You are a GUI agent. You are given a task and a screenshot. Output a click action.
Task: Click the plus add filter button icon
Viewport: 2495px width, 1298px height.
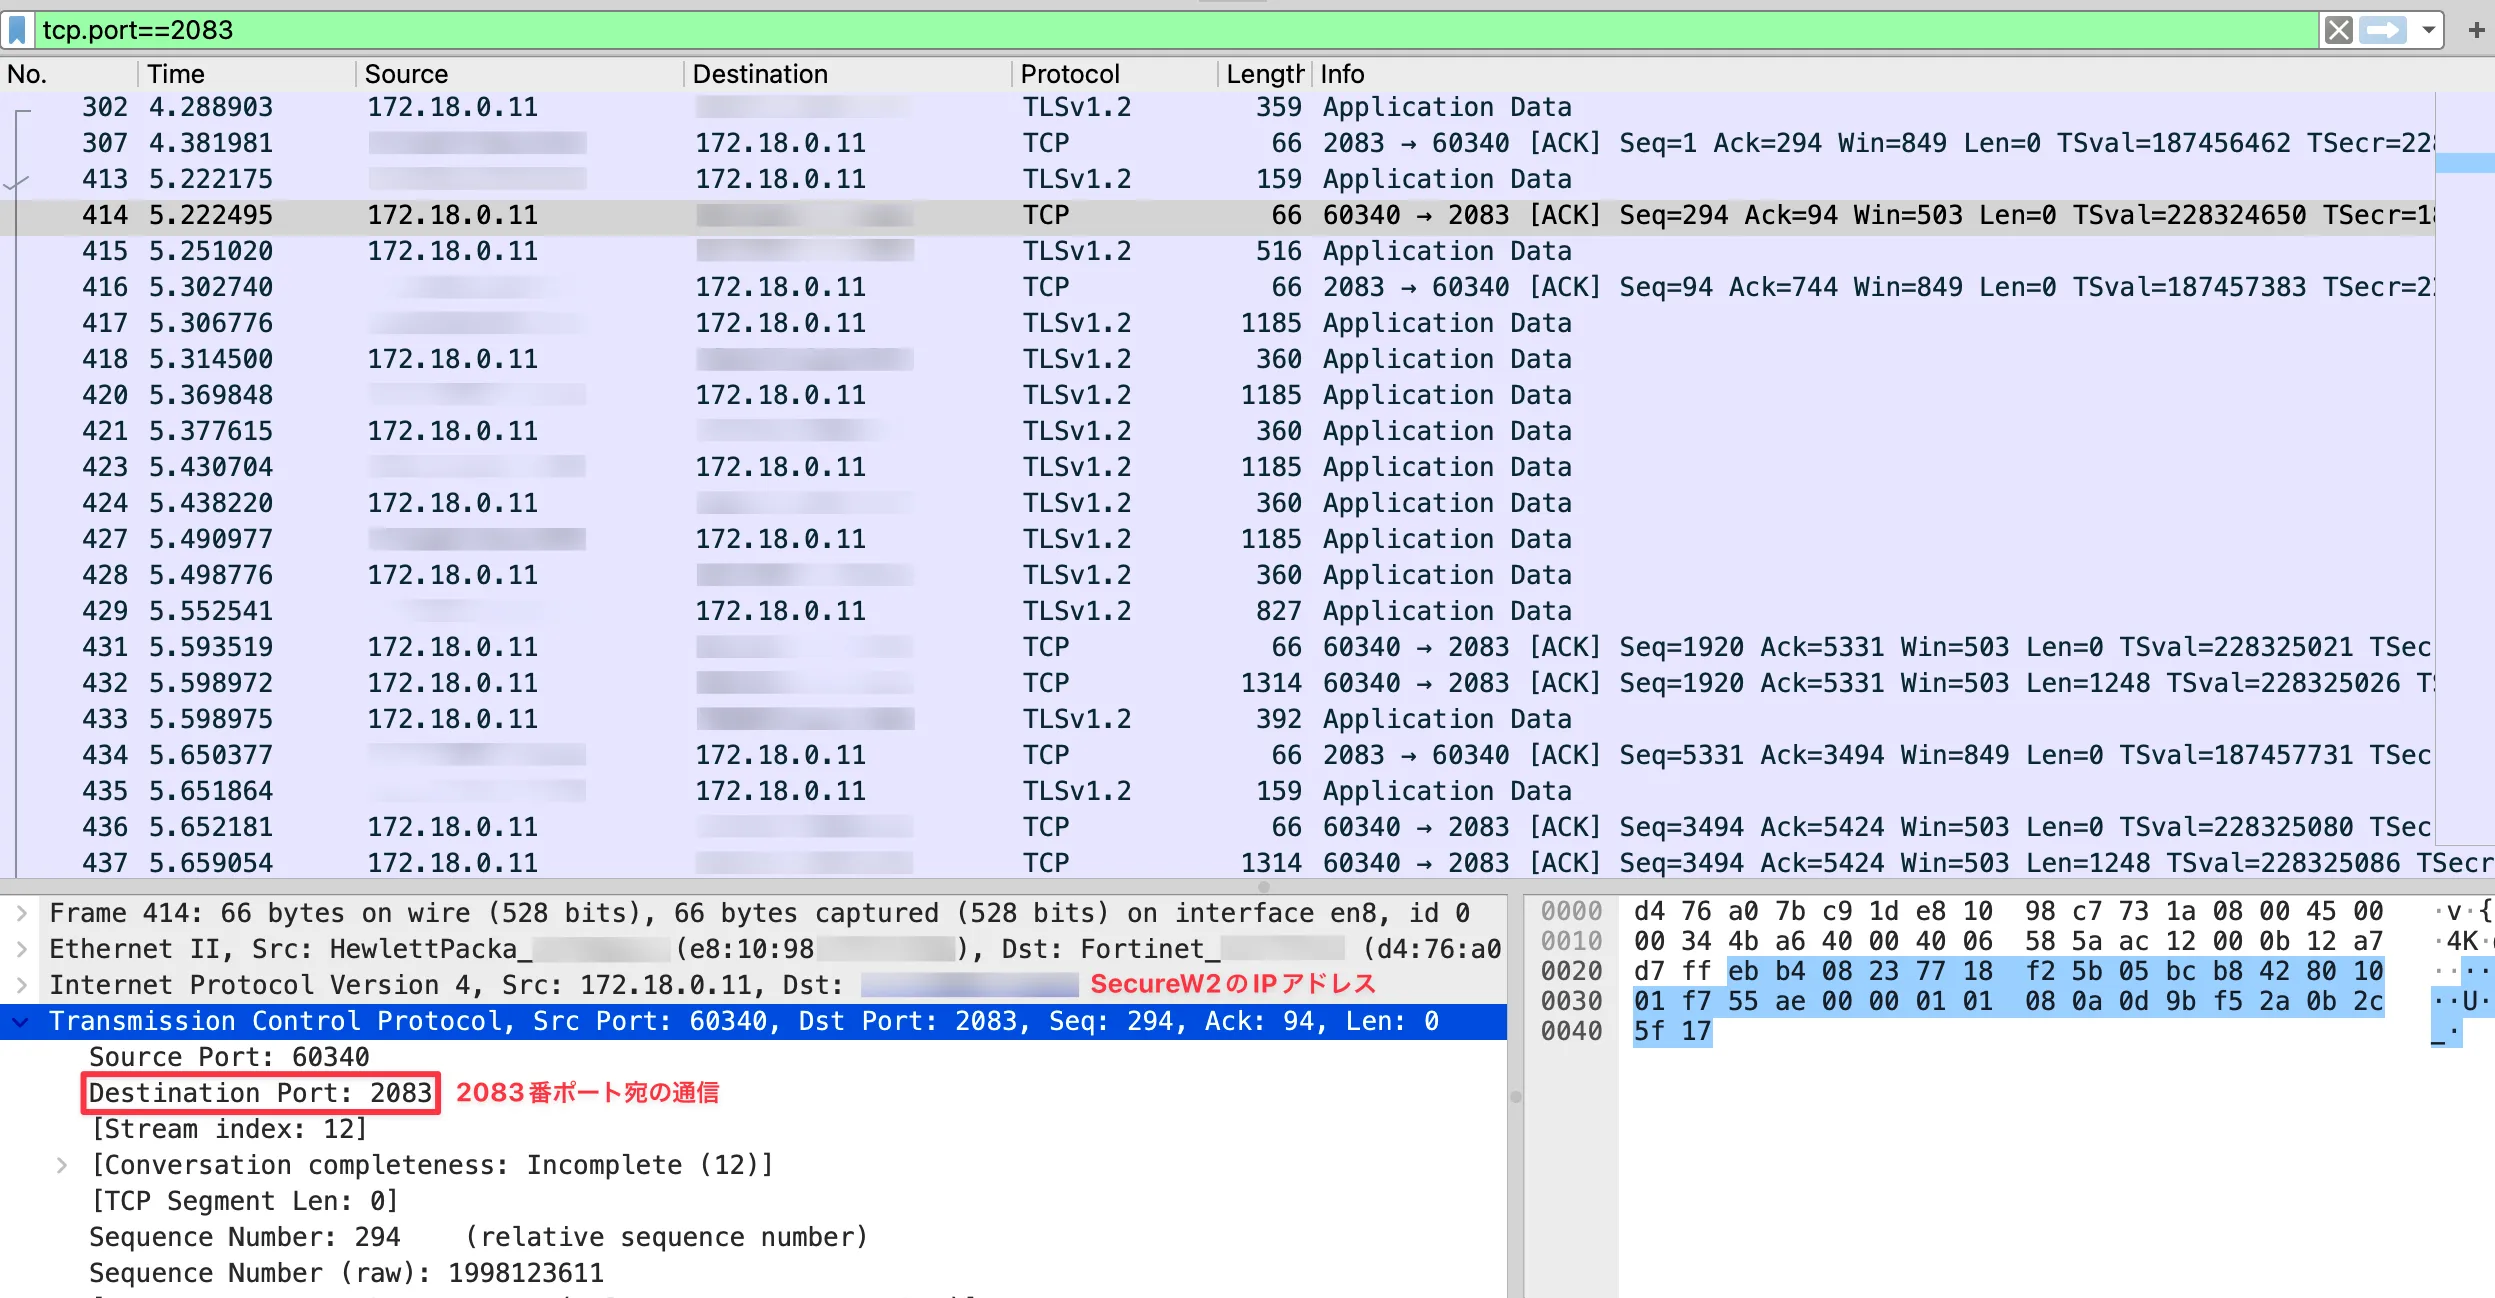click(x=2476, y=30)
